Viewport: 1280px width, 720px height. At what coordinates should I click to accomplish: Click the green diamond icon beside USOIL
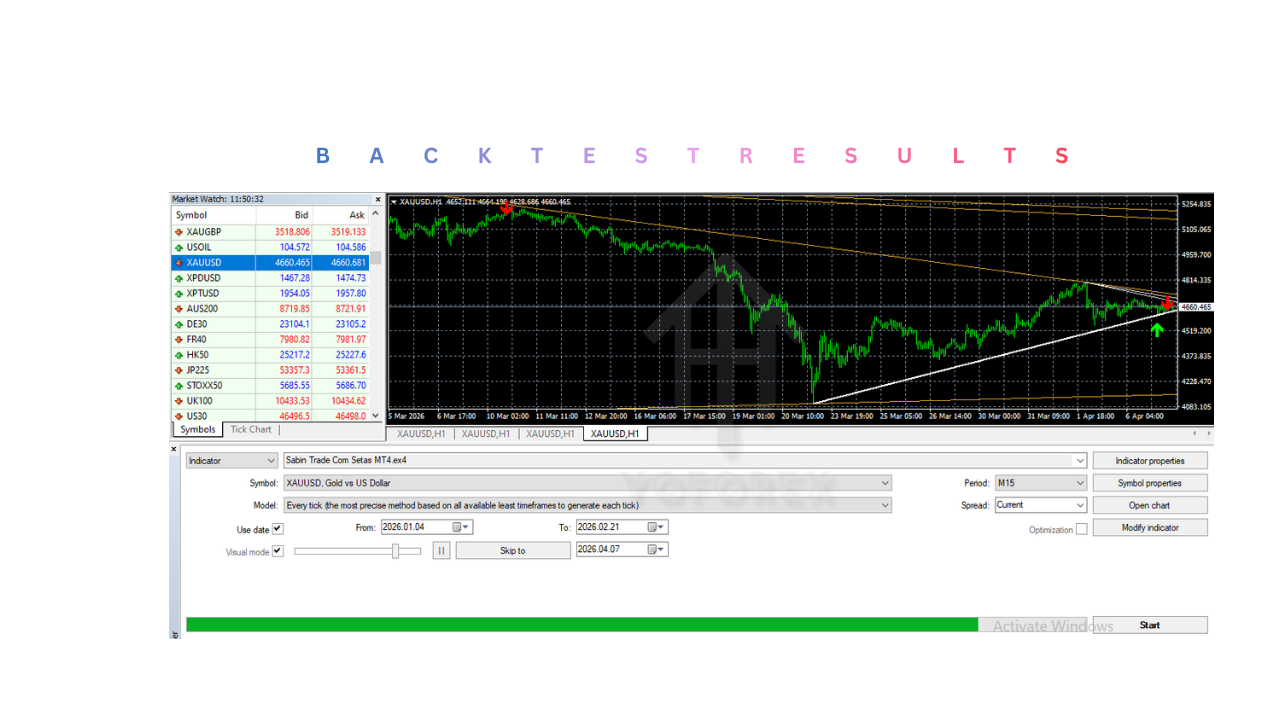point(180,247)
